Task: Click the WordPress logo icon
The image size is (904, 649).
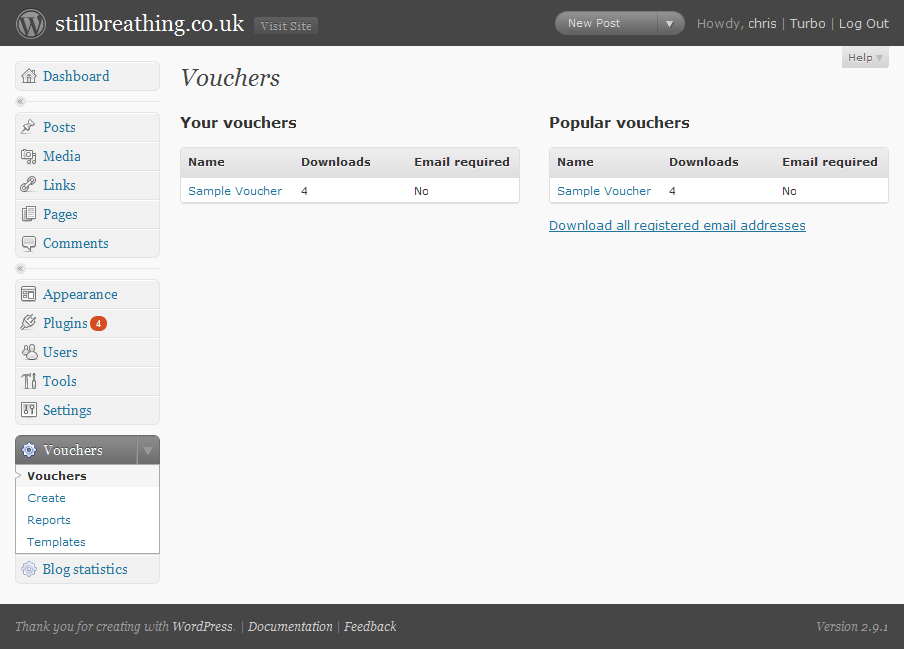Action: point(31,24)
